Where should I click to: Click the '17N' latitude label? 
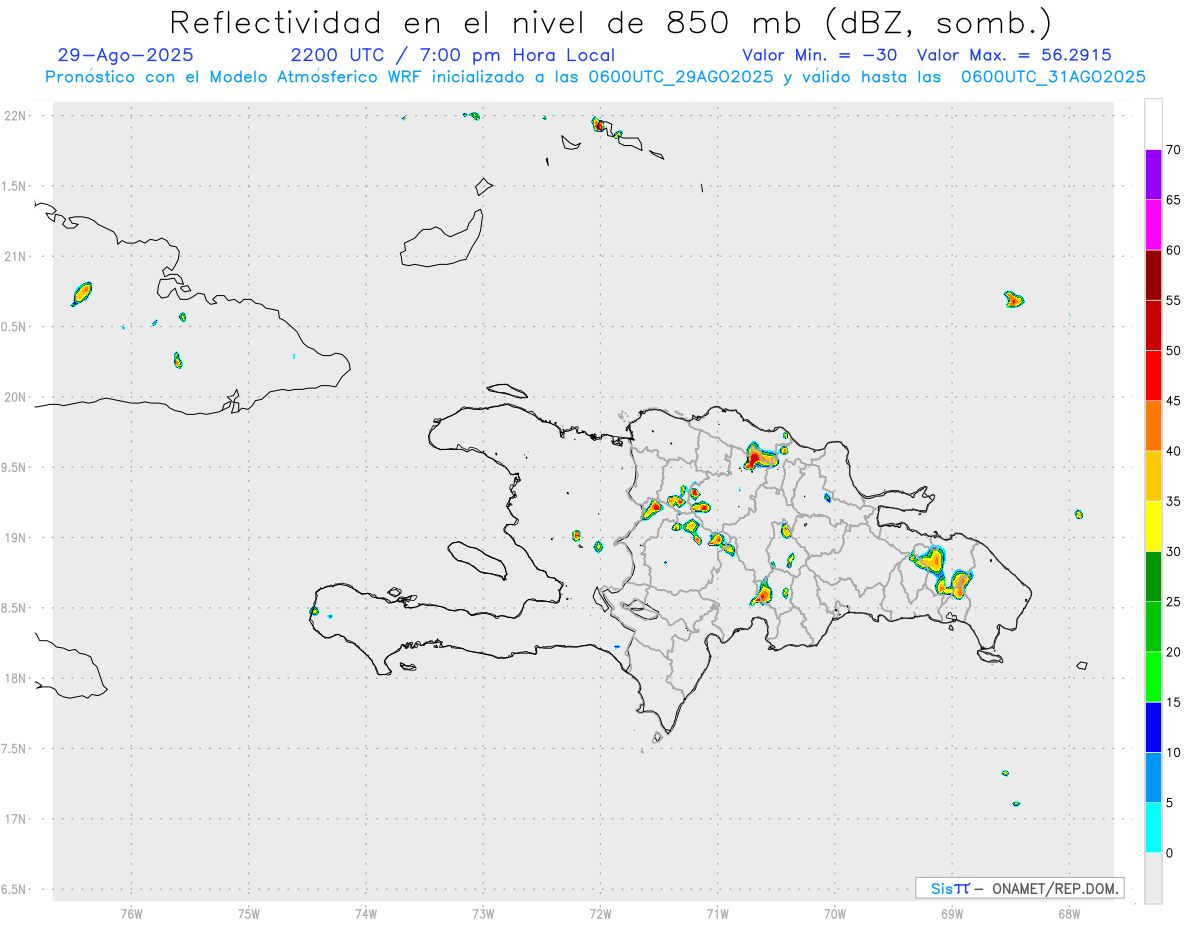coord(14,819)
